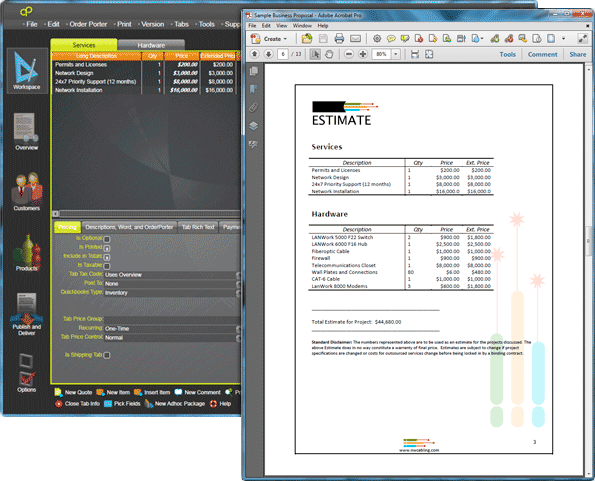
Task: Click the New Adhoc Package button
Action: [175, 404]
